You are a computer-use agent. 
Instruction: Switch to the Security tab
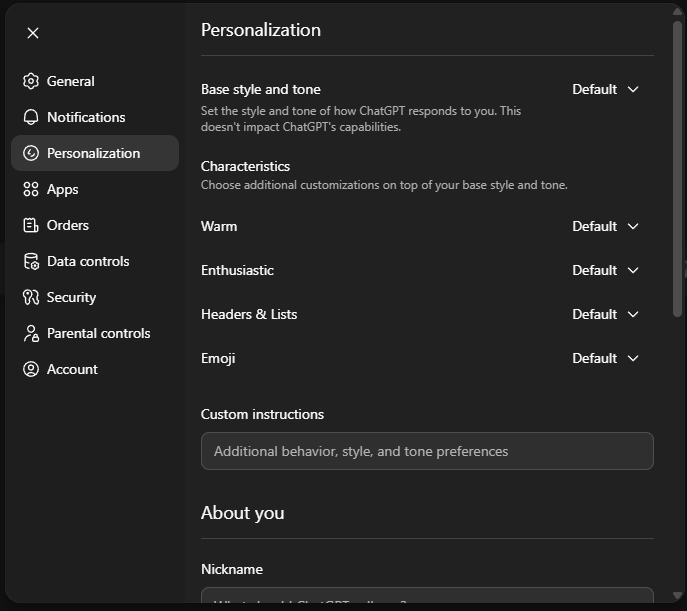(95, 297)
